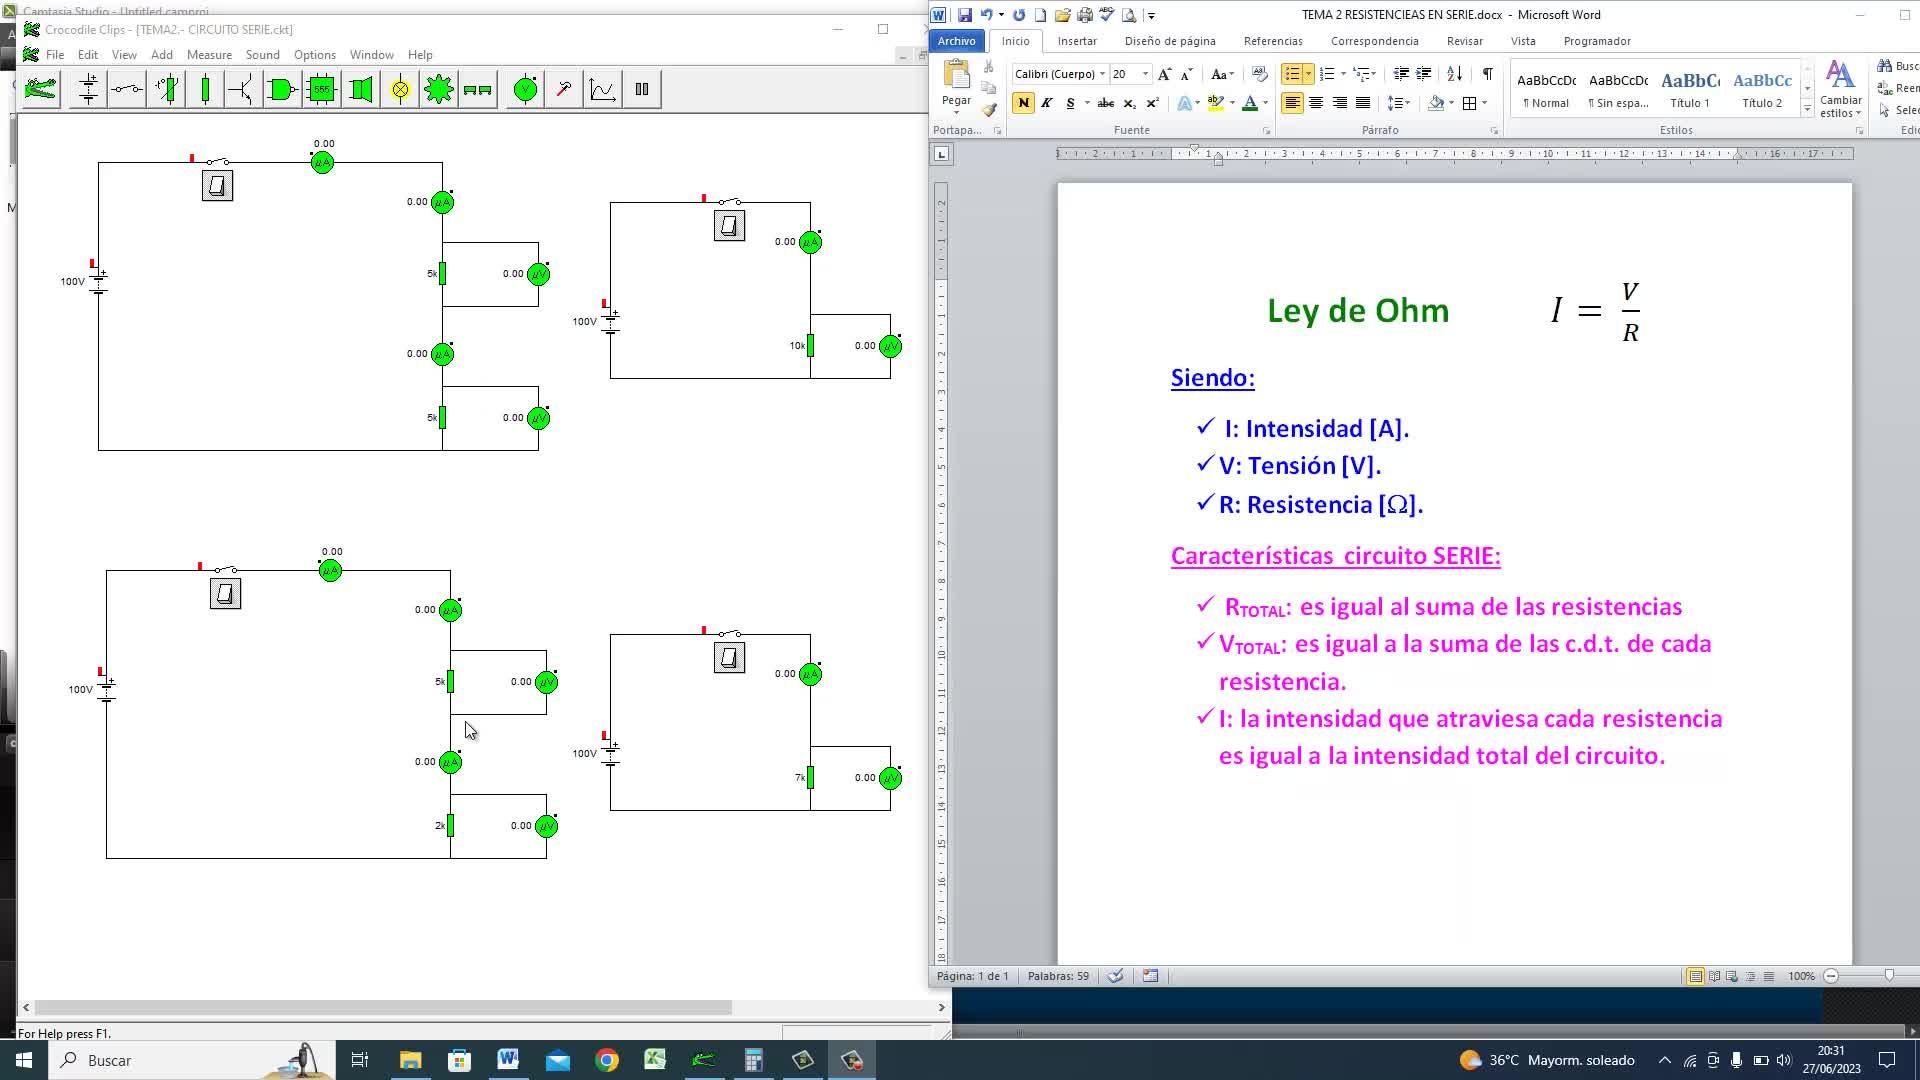The image size is (1920, 1080).
Task: Choose the 555 timer IC tool
Action: point(321,90)
